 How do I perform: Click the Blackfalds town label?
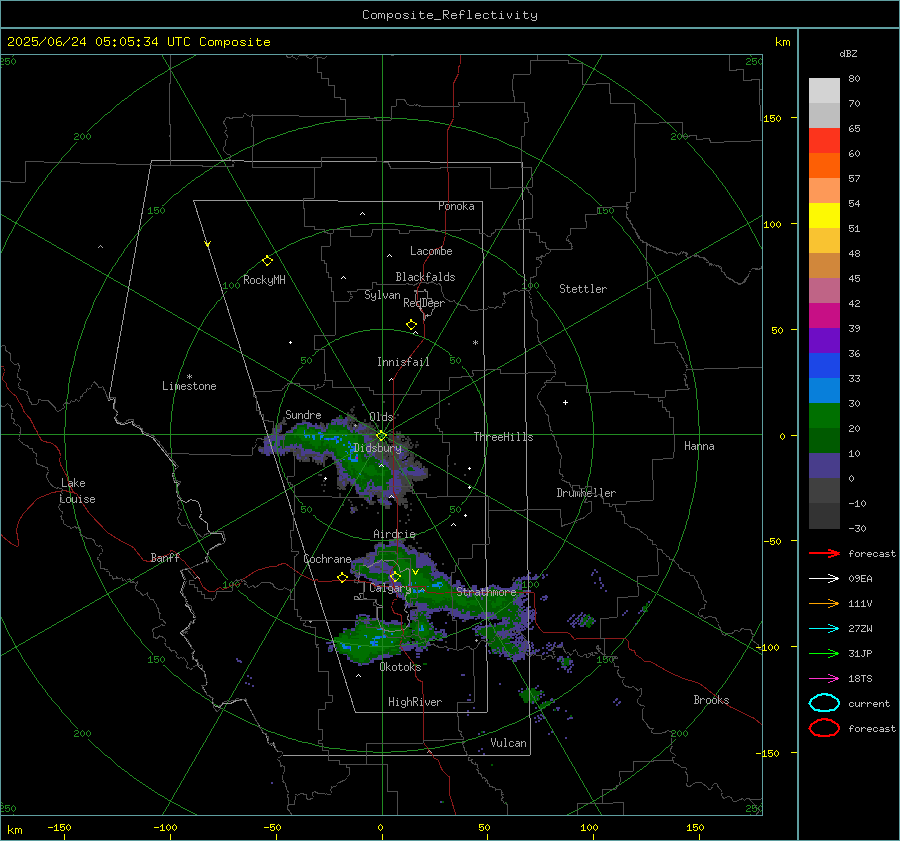(x=425, y=277)
